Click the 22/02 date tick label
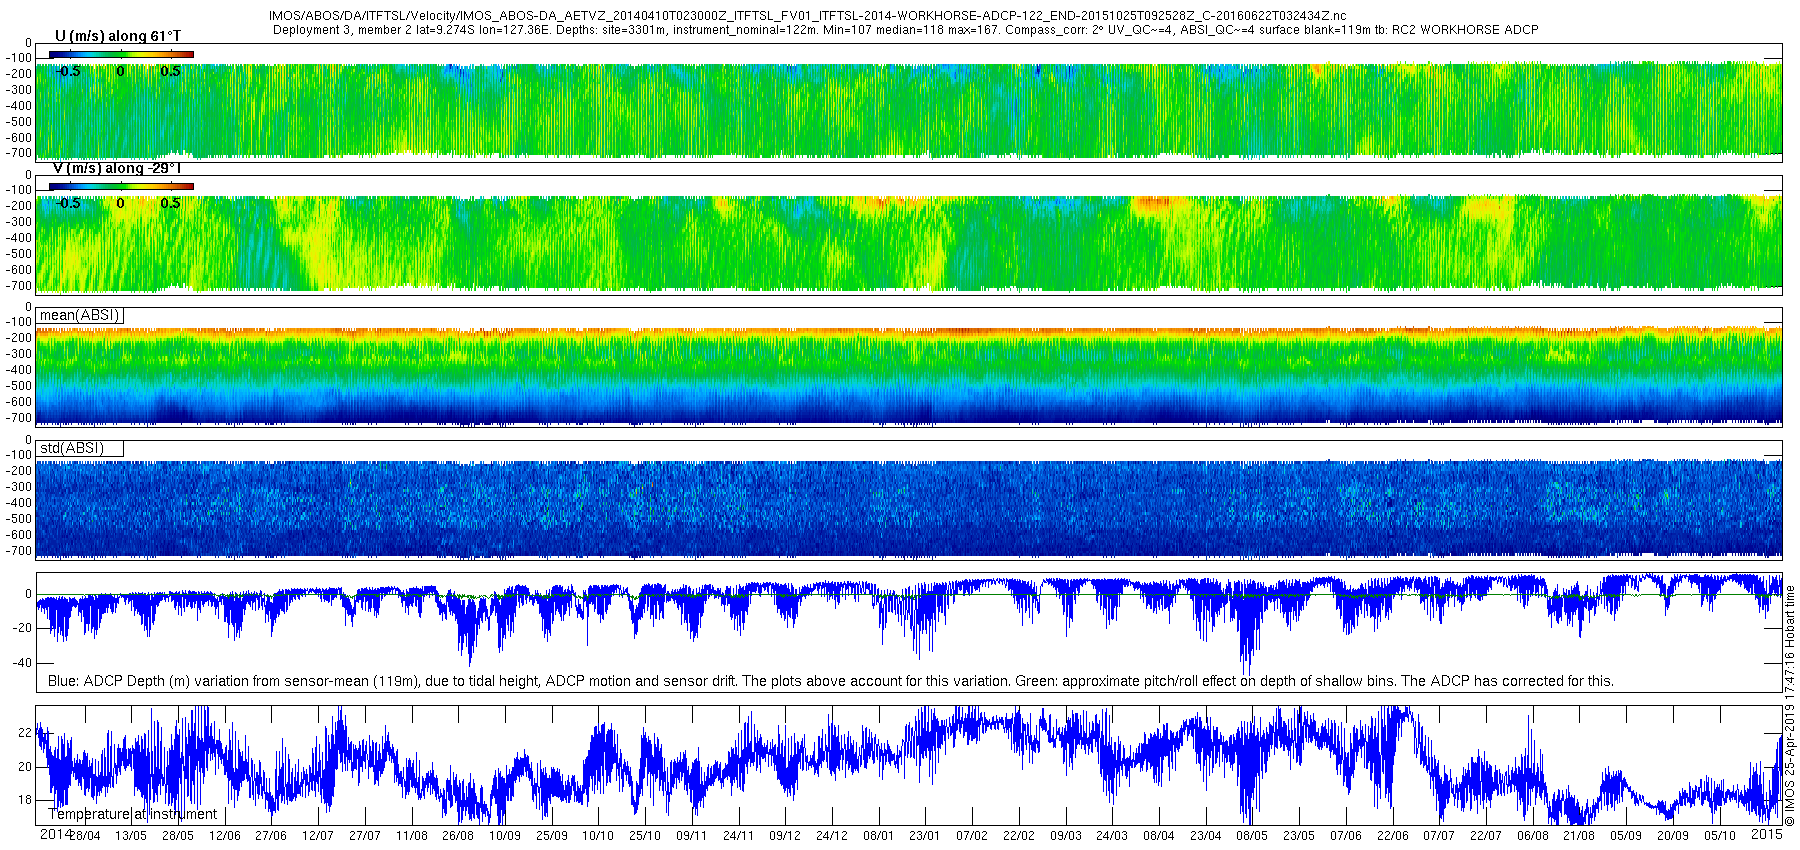The width and height of the screenshot is (1800, 850). tap(1019, 836)
